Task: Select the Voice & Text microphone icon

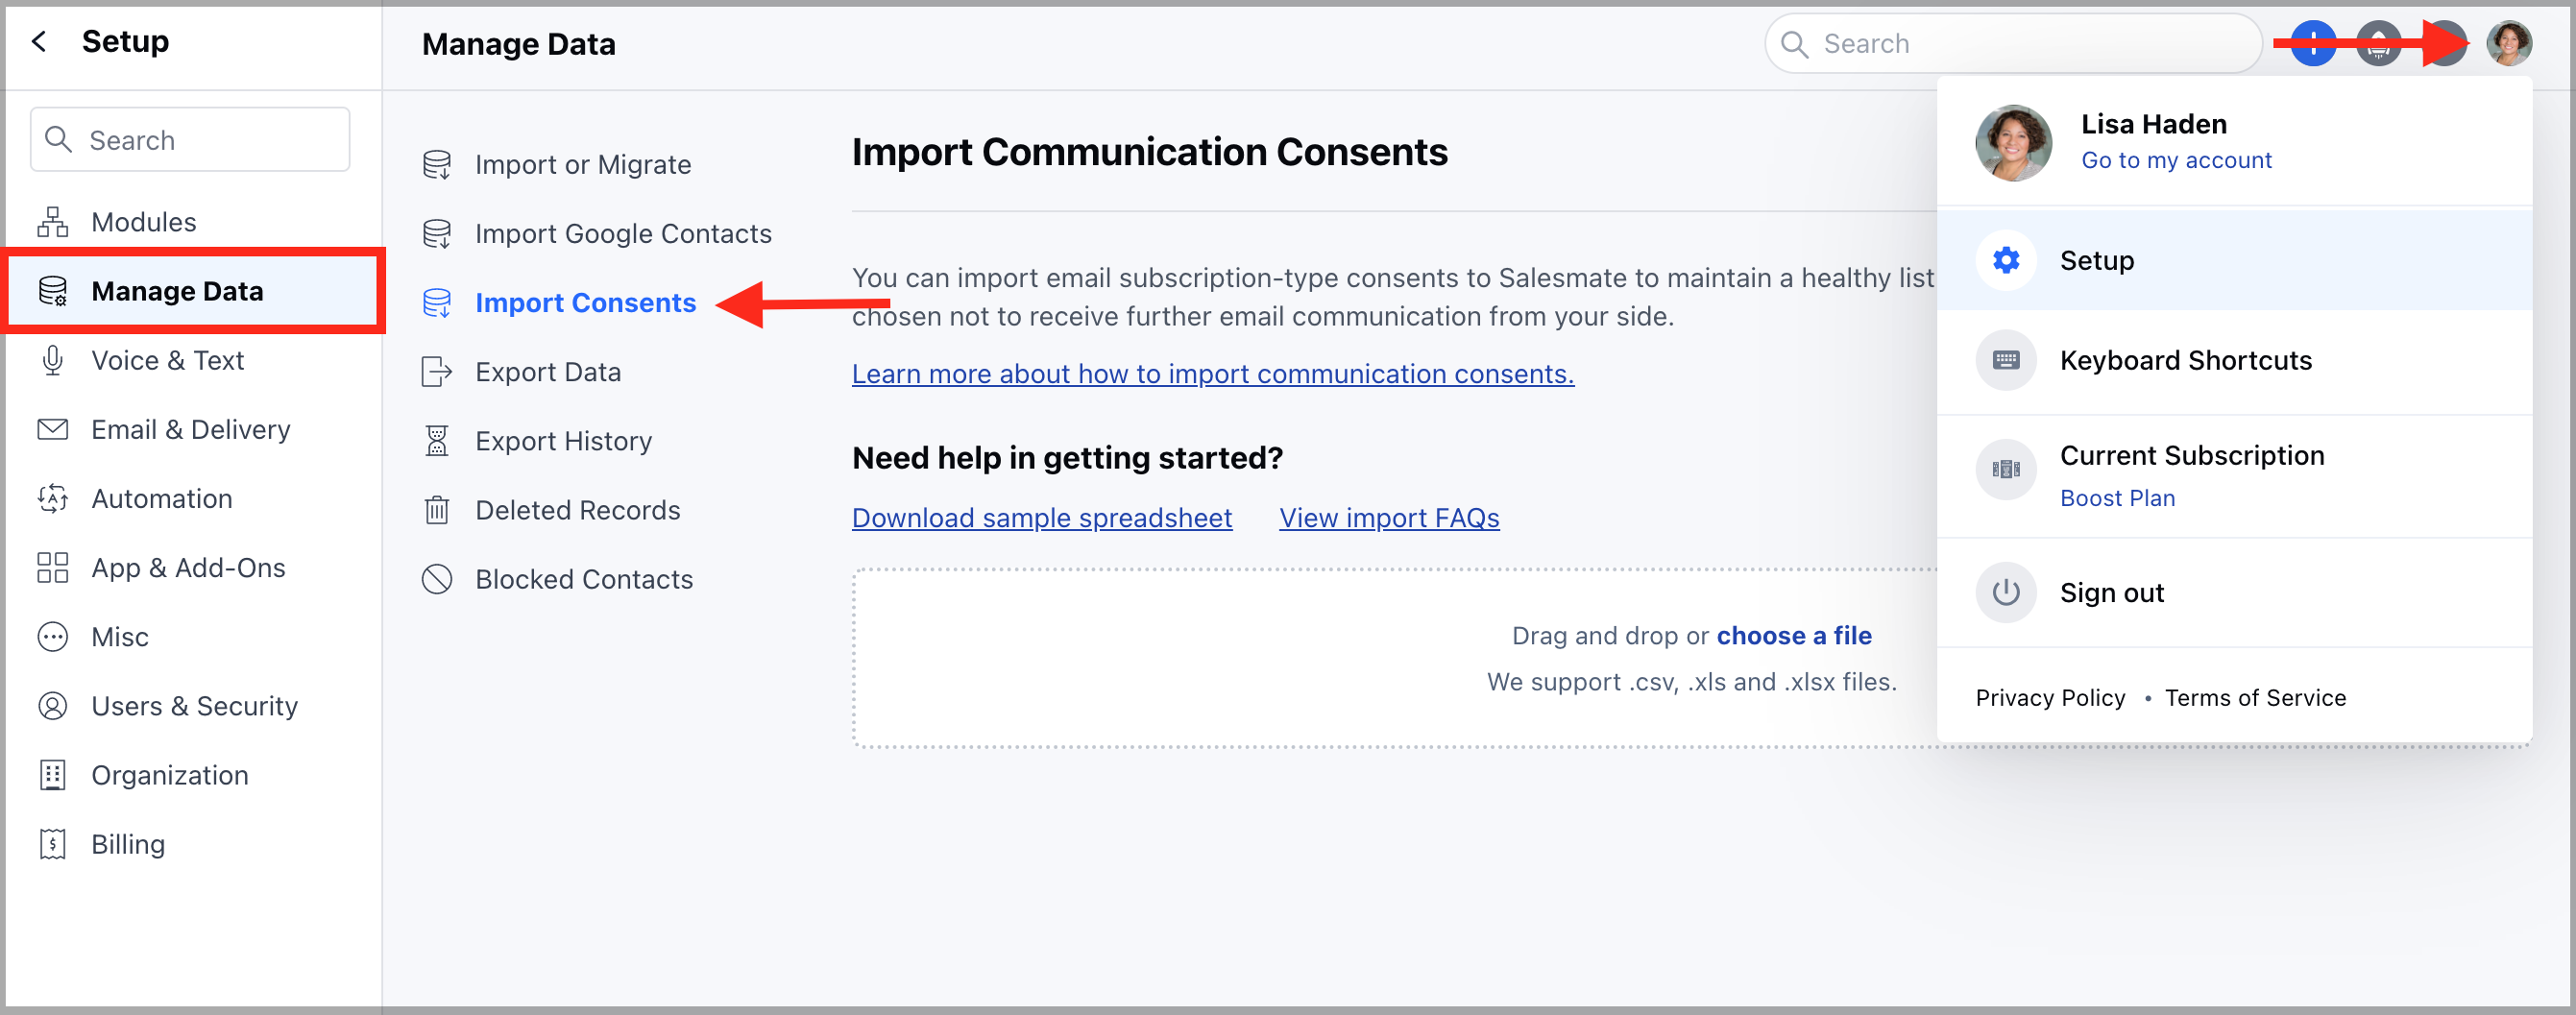Action: [52, 360]
